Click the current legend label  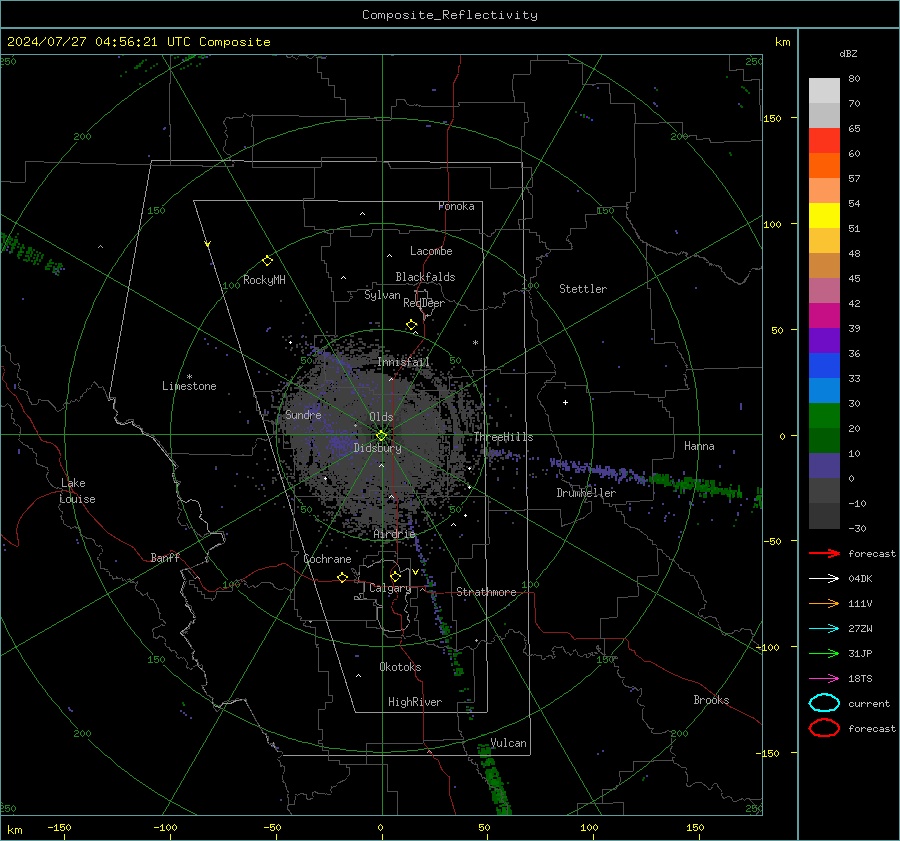pyautogui.click(x=869, y=703)
